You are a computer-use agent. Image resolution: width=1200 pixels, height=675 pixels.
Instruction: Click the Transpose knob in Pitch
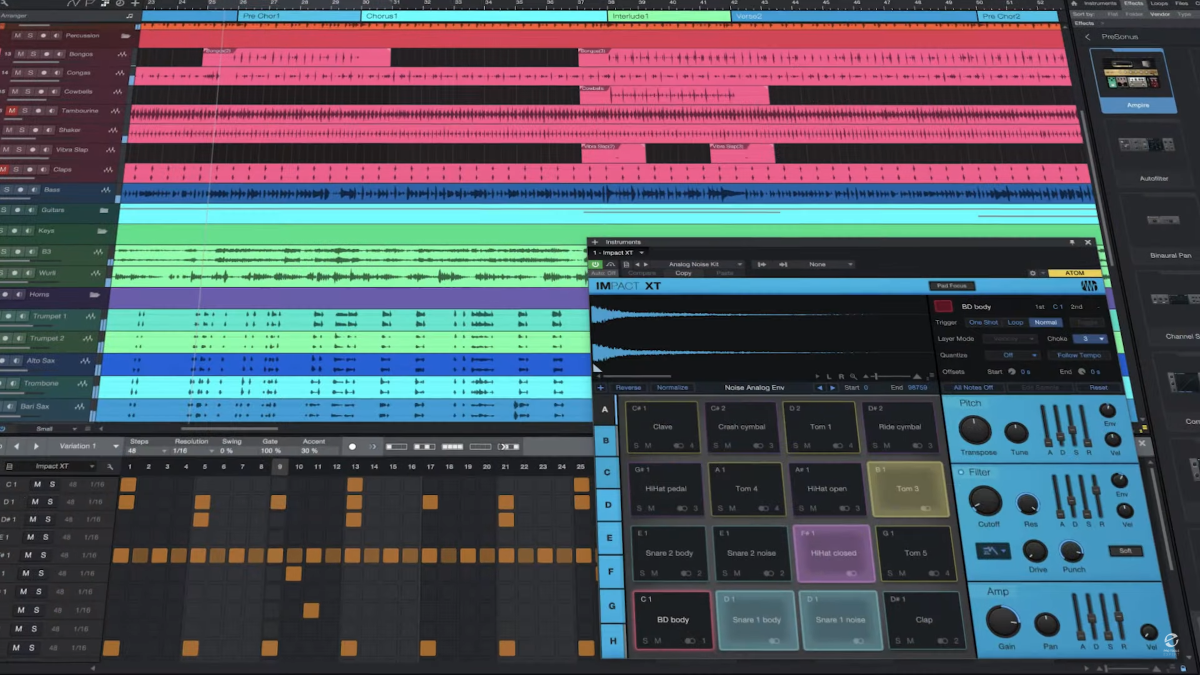pos(975,430)
